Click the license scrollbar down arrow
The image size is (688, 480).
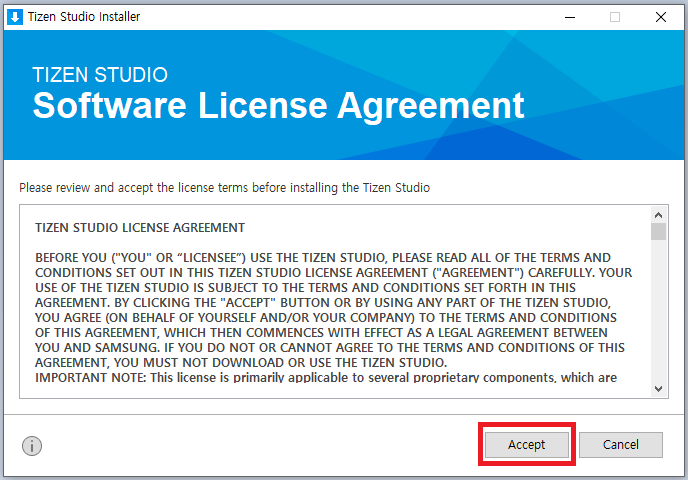(658, 388)
